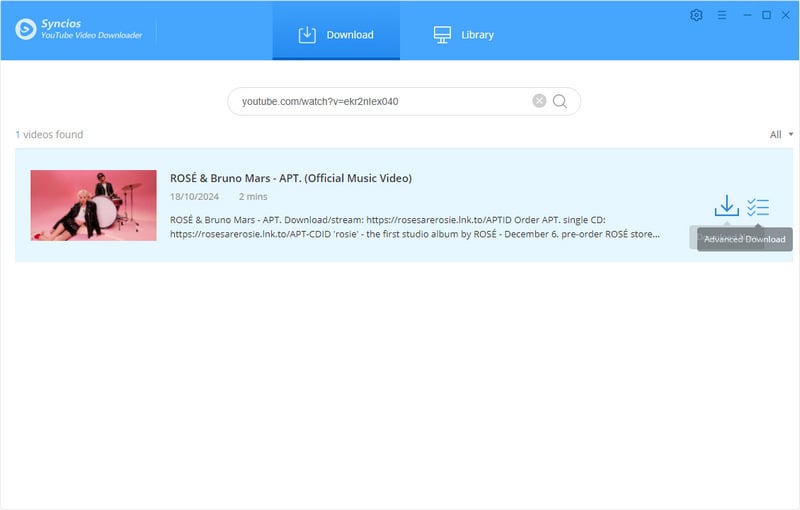Open settings gear icon
The height and width of the screenshot is (510, 800).
[x=696, y=15]
